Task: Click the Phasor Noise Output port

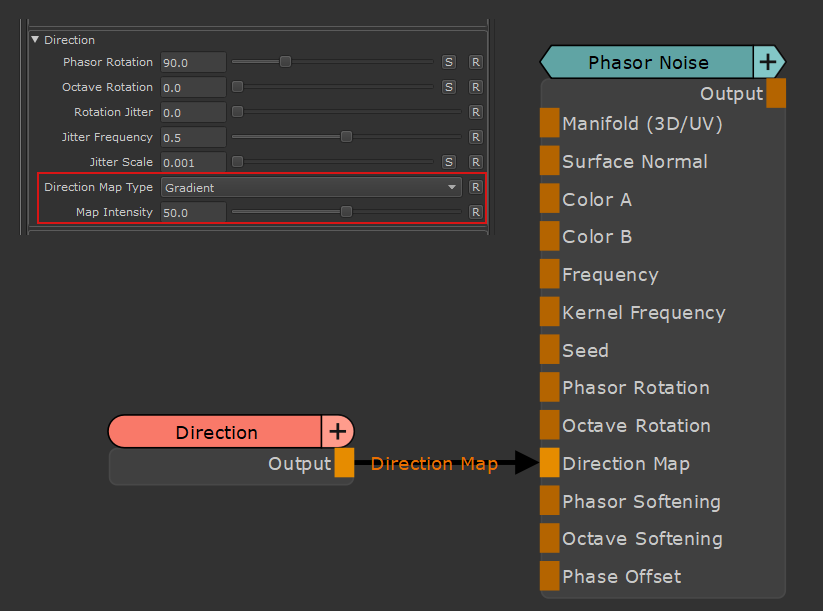Action: (x=776, y=93)
